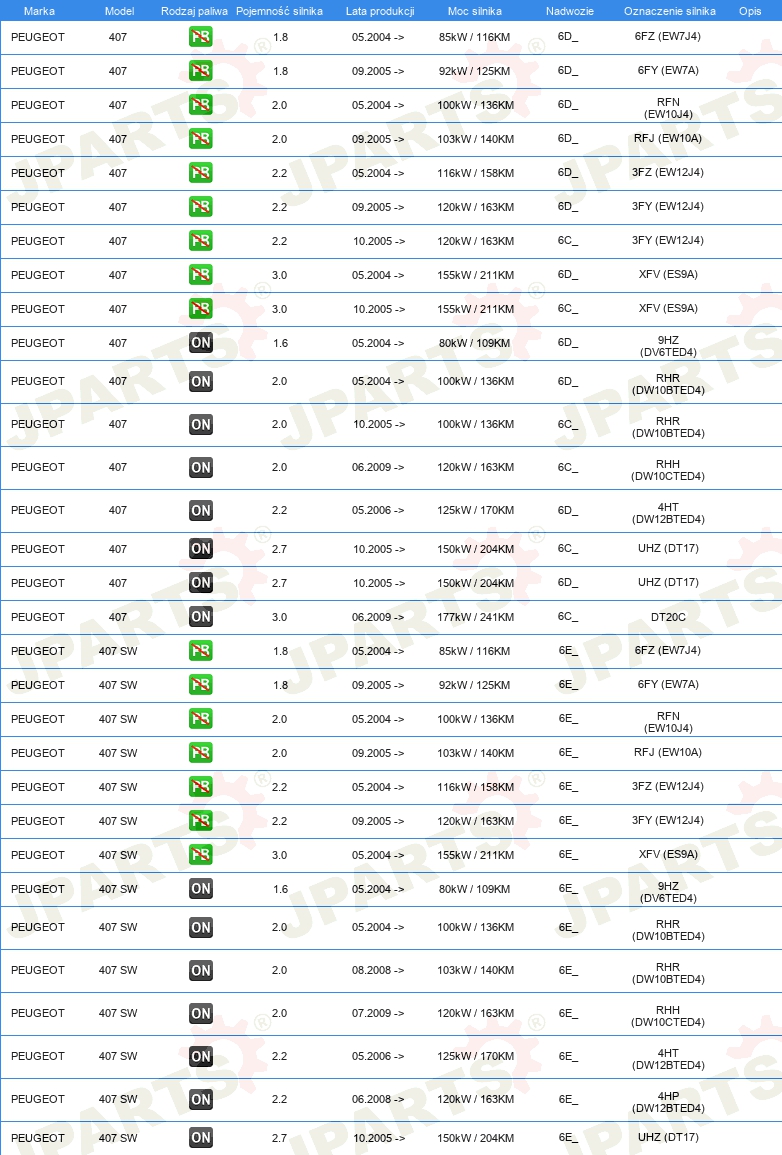Click the PB fuel icon in 407 6D_ 85kW row
Image resolution: width=782 pixels, height=1155 pixels.
[200, 37]
